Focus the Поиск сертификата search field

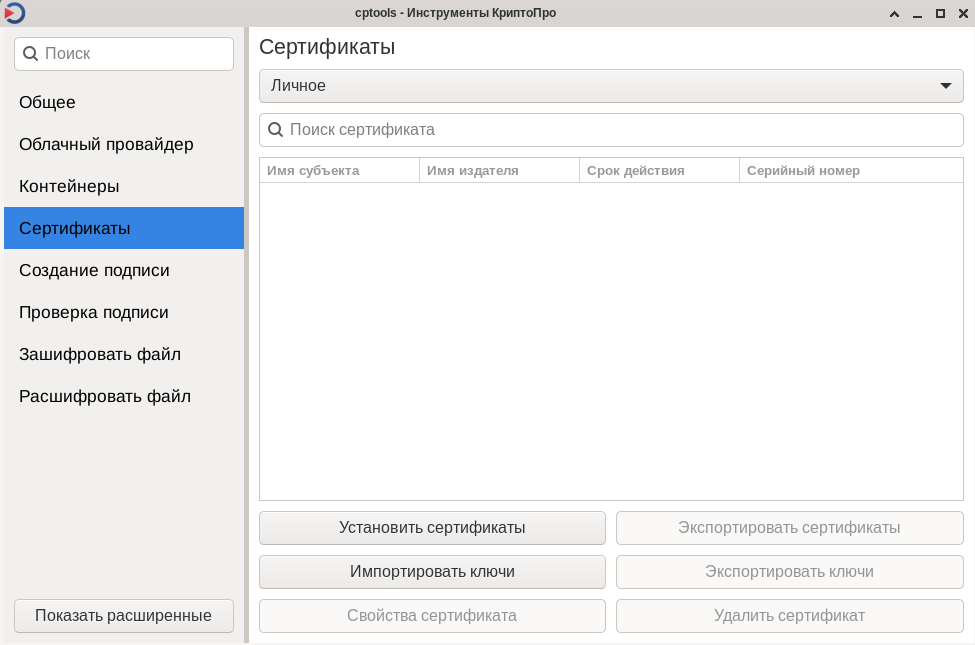(x=611, y=130)
